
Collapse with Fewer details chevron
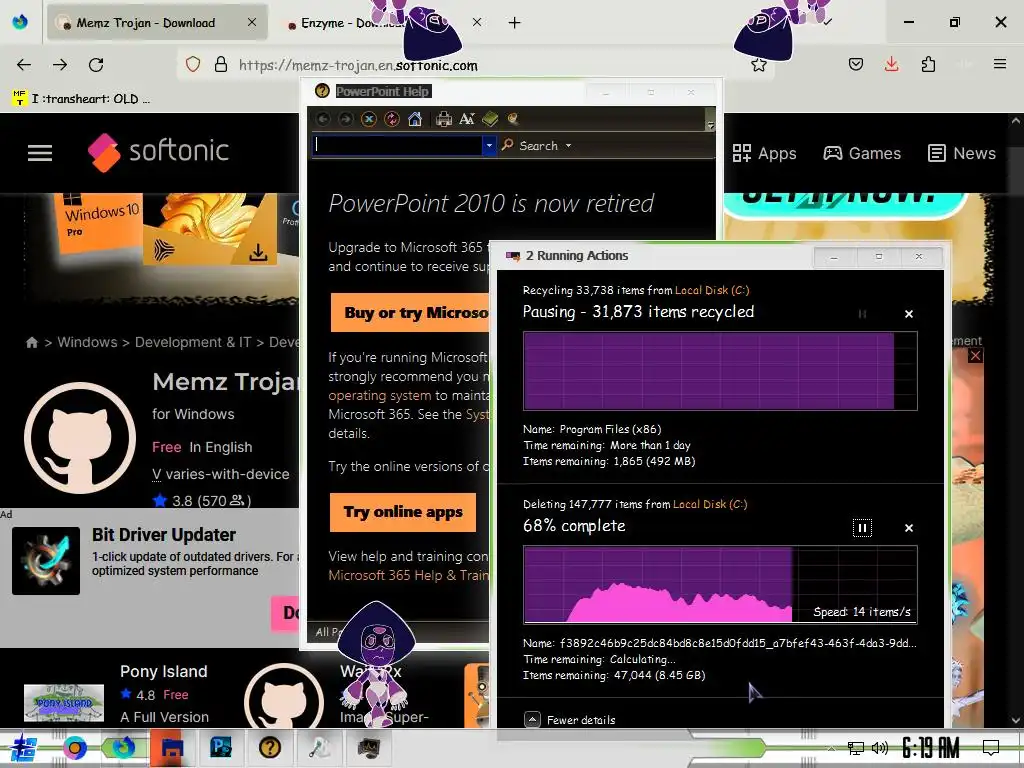coord(532,719)
